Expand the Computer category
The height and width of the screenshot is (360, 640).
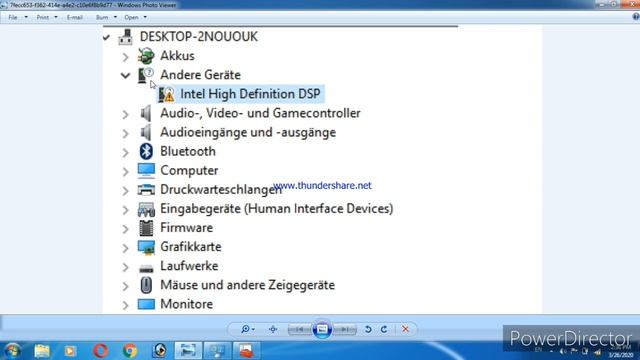pos(126,171)
